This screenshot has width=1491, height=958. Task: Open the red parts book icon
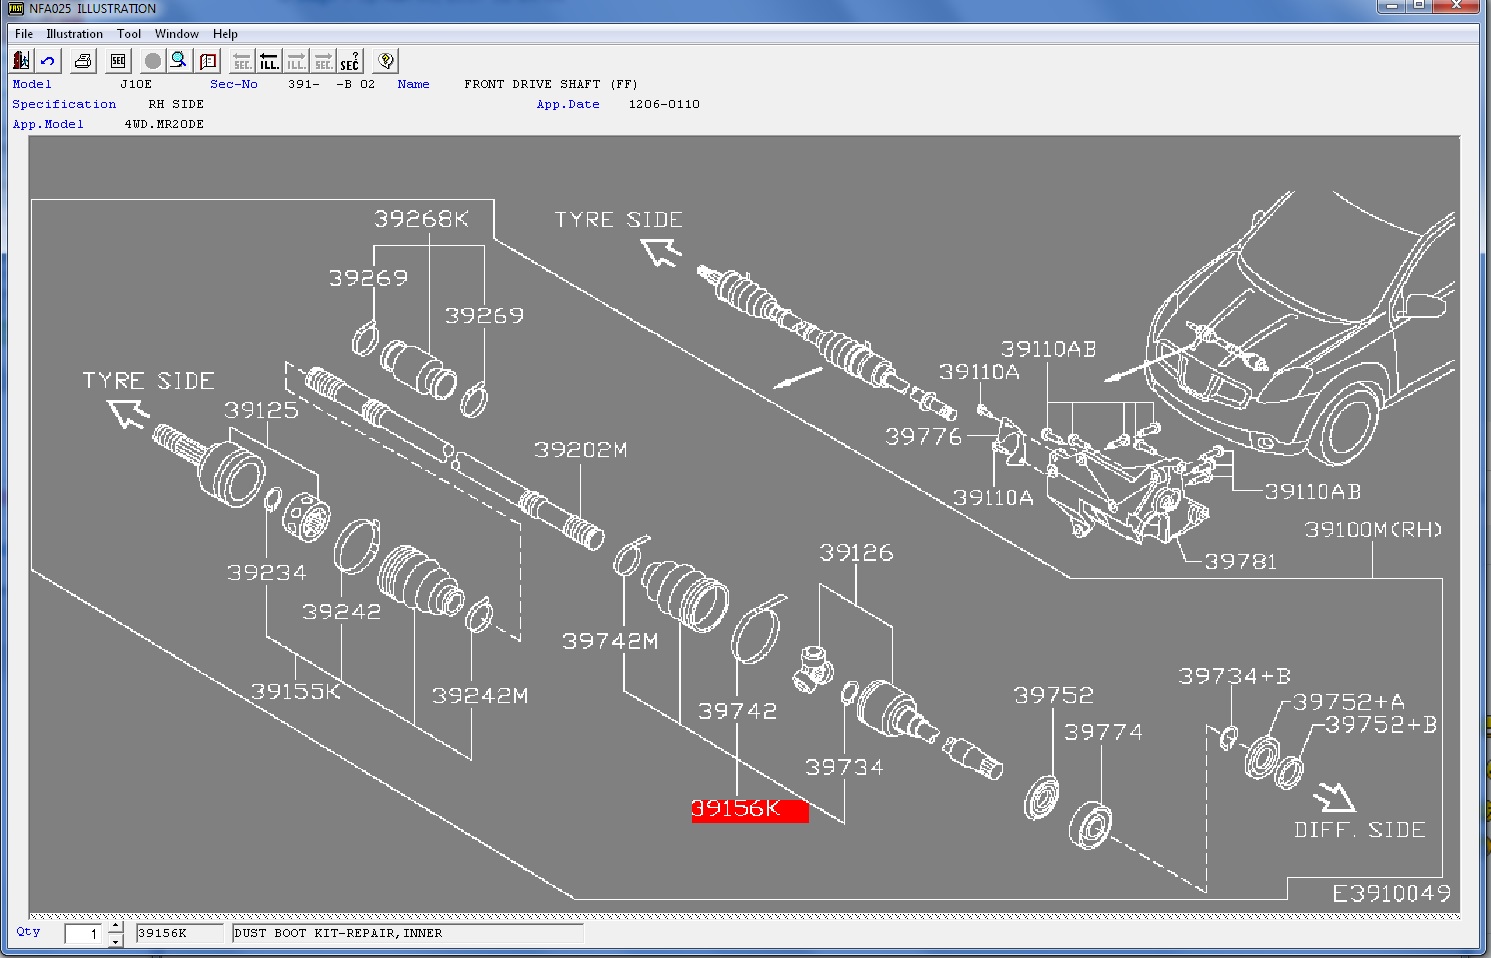pyautogui.click(x=208, y=61)
